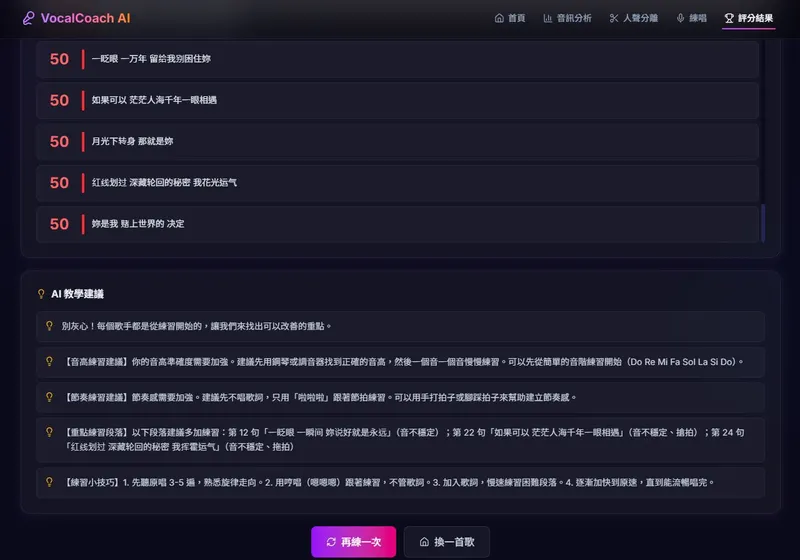Click the 節奏練習建議 tip text
800x560 pixels.
[319, 397]
